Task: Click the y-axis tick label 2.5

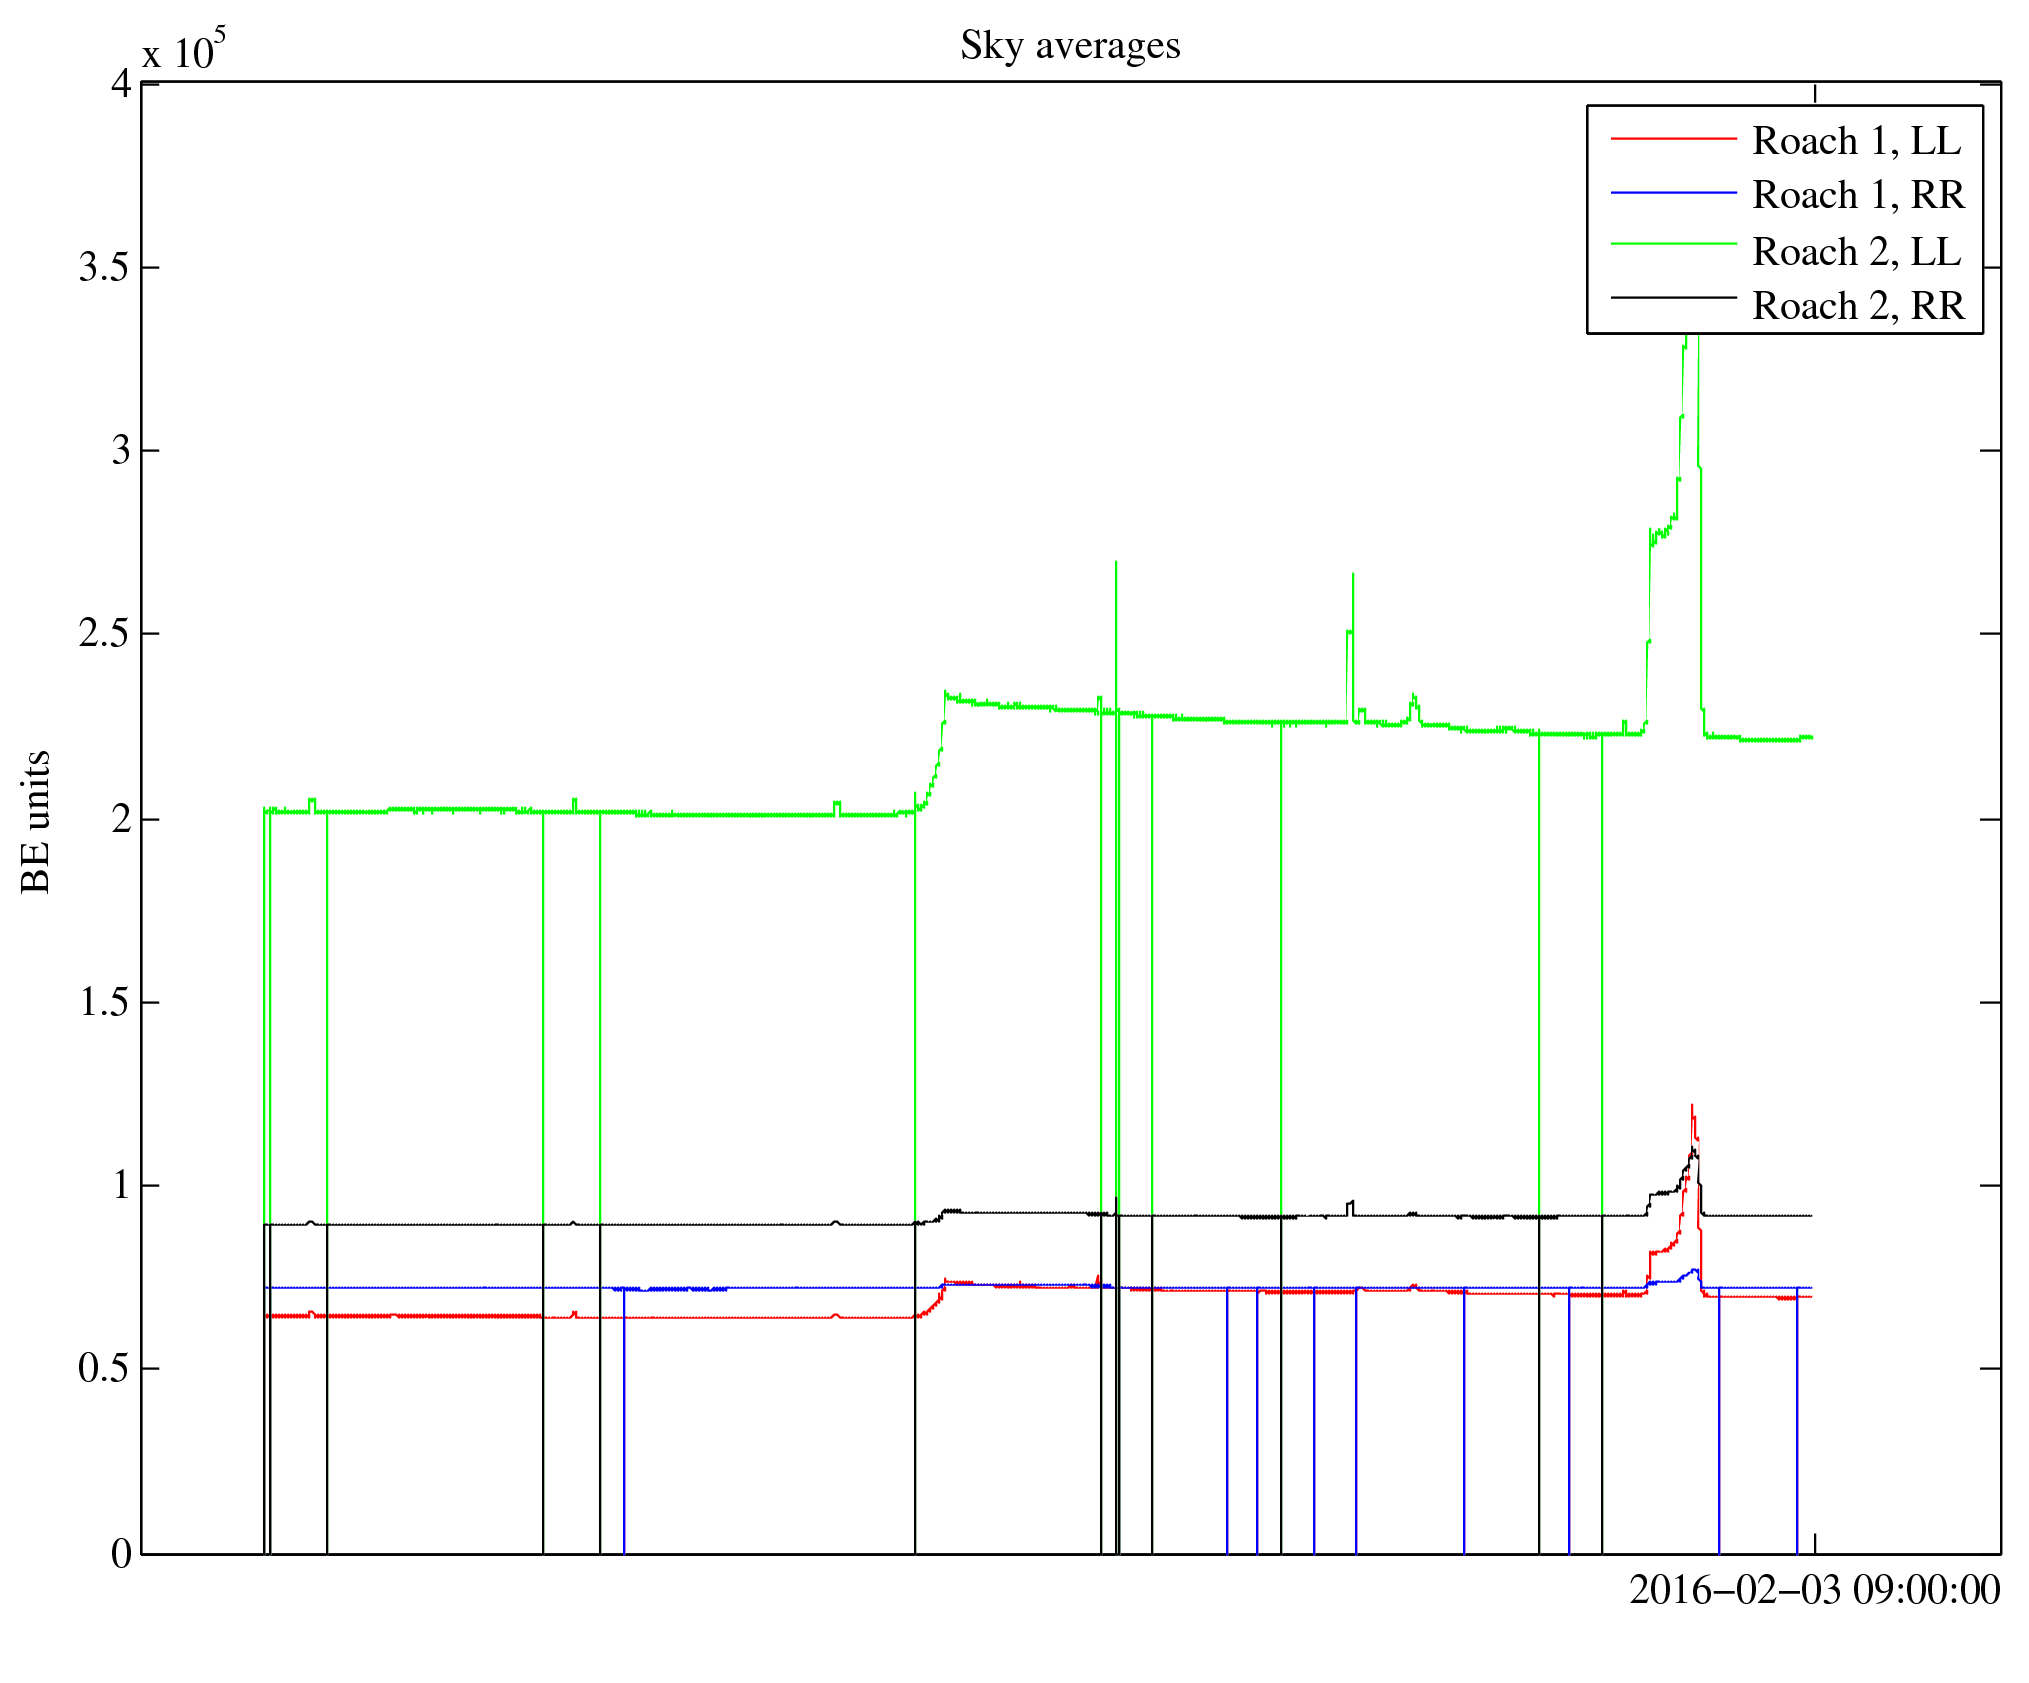Action: click(104, 634)
